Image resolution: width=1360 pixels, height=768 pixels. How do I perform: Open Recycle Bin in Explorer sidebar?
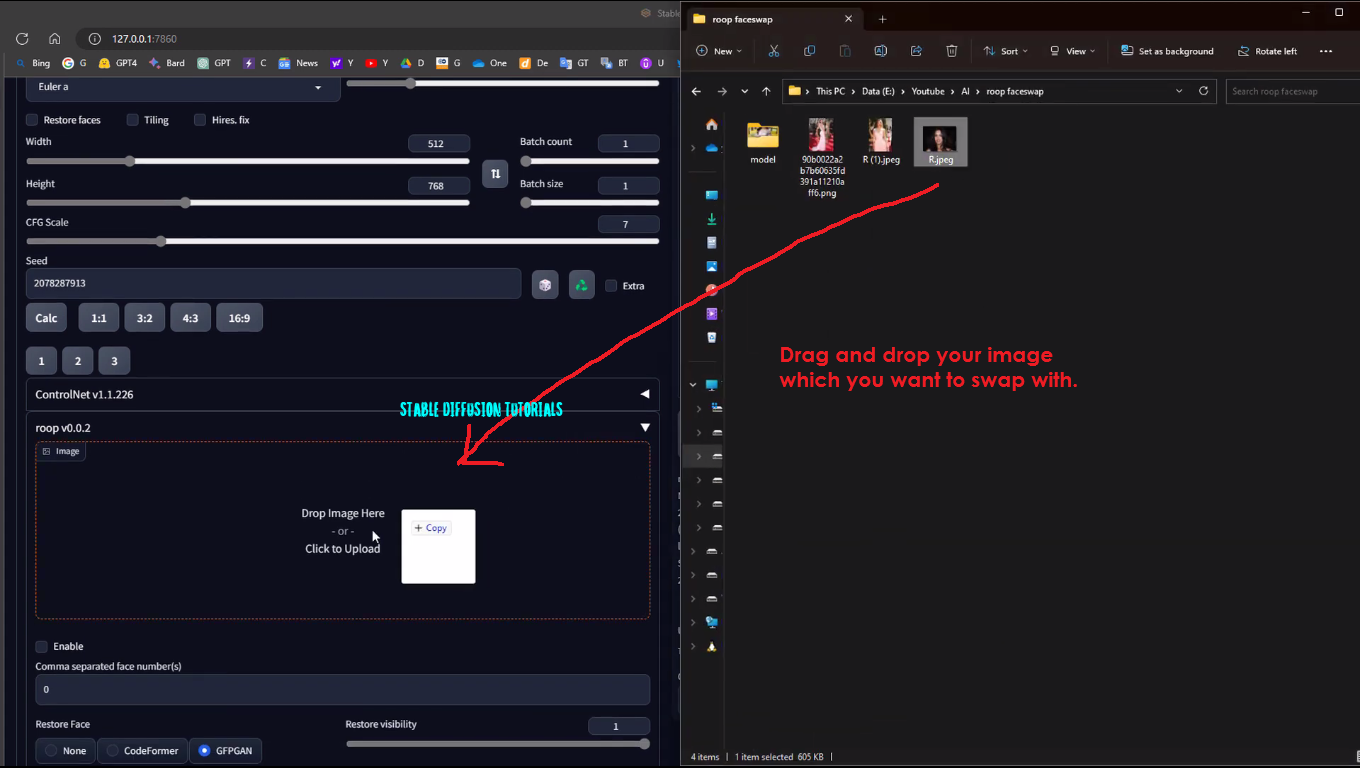click(x=712, y=338)
